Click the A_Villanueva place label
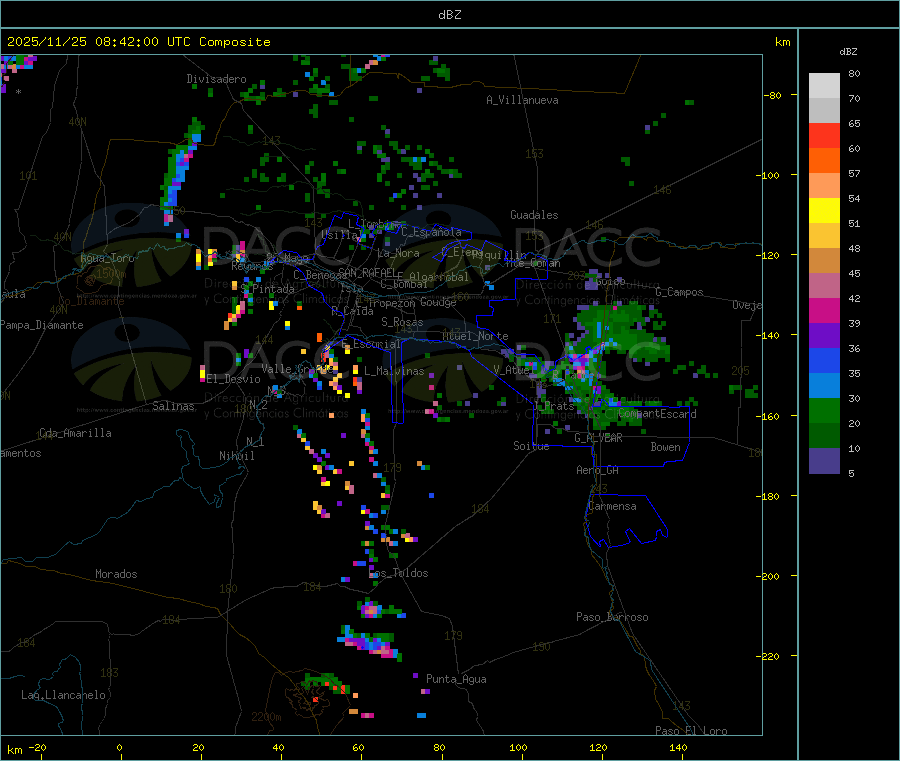 pos(522,100)
